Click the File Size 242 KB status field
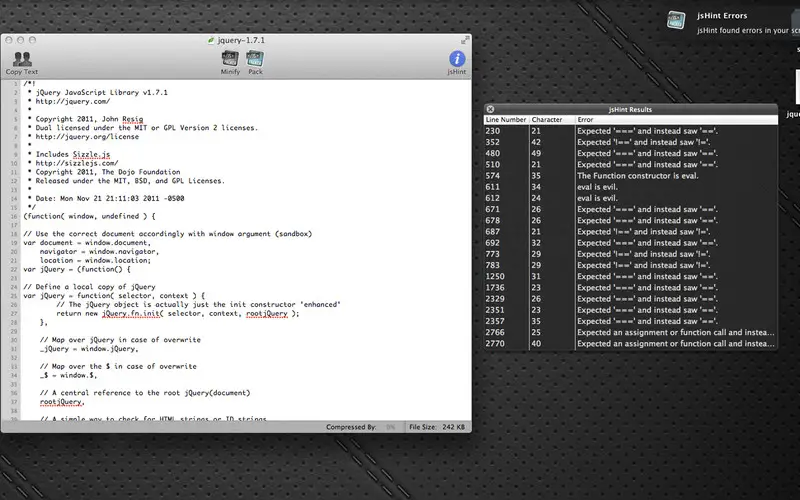 pos(437,427)
